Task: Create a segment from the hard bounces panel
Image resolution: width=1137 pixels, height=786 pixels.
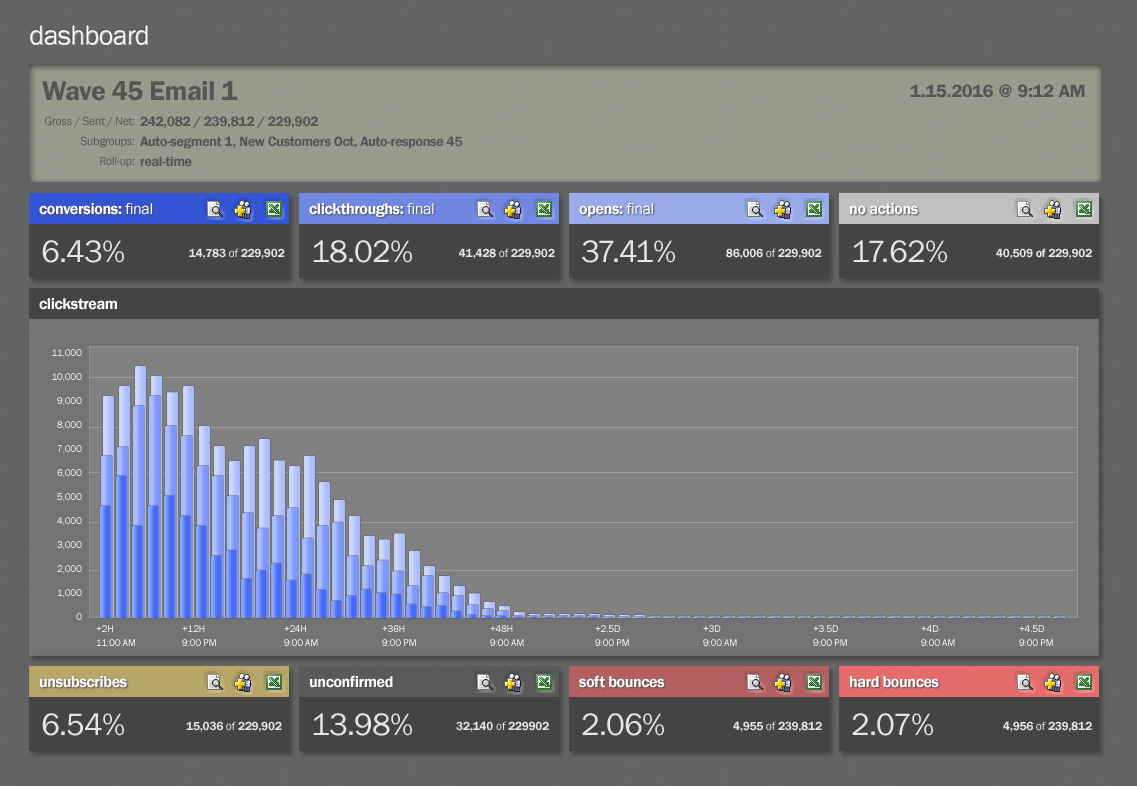Action: 1052,682
